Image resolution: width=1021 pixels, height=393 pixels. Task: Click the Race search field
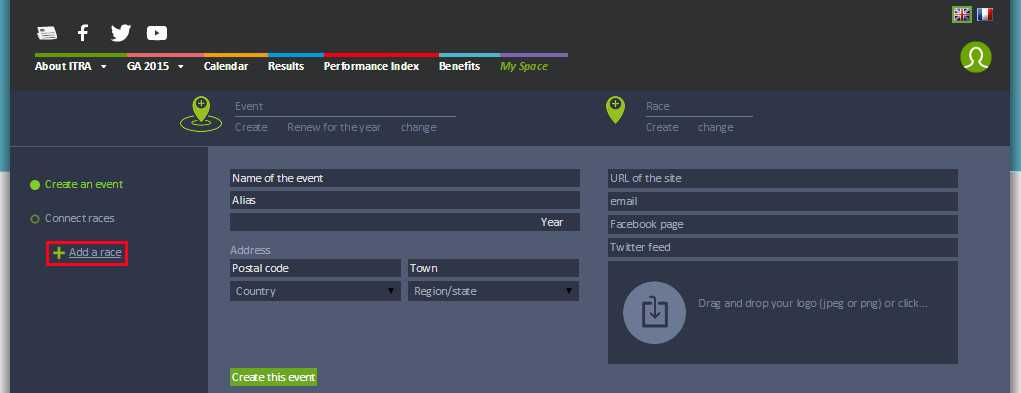tap(699, 107)
